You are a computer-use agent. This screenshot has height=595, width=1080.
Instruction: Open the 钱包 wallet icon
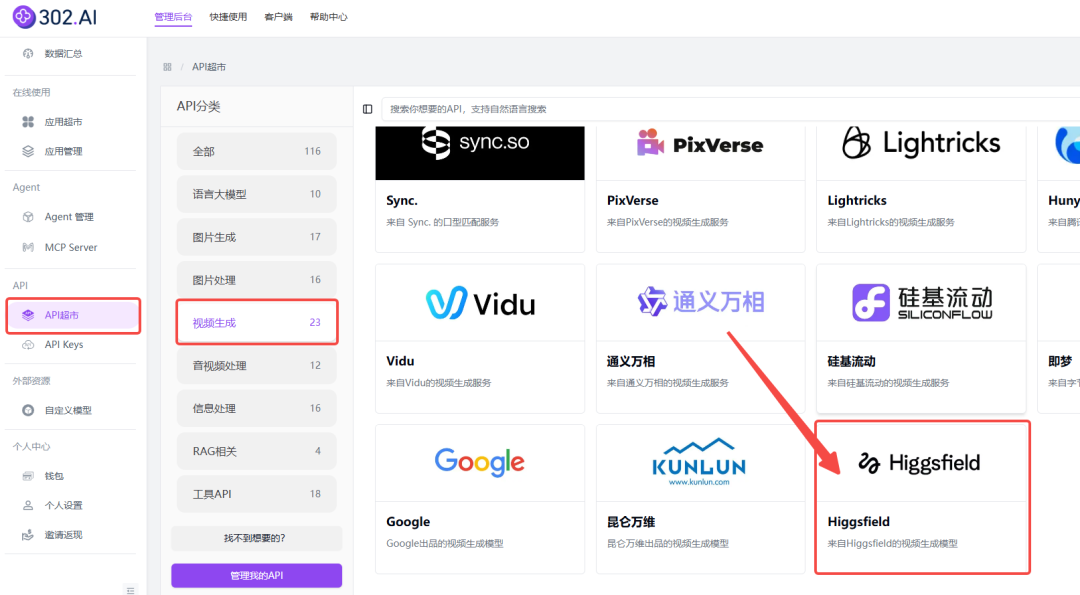tap(28, 476)
